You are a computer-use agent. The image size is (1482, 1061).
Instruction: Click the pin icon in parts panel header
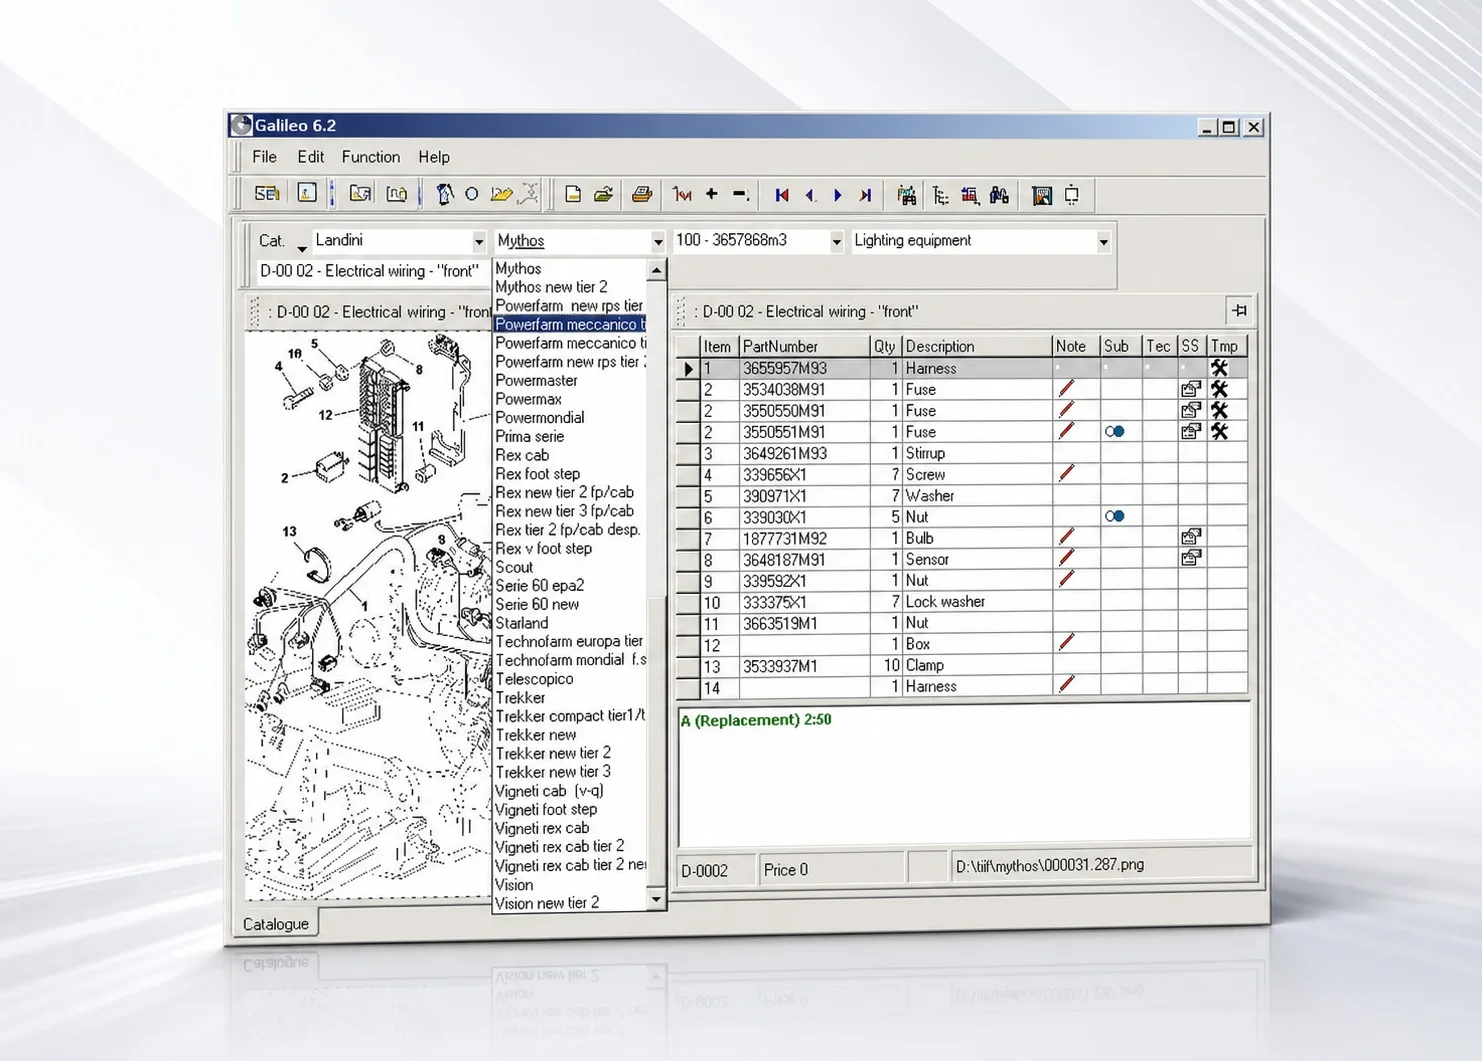1239,310
